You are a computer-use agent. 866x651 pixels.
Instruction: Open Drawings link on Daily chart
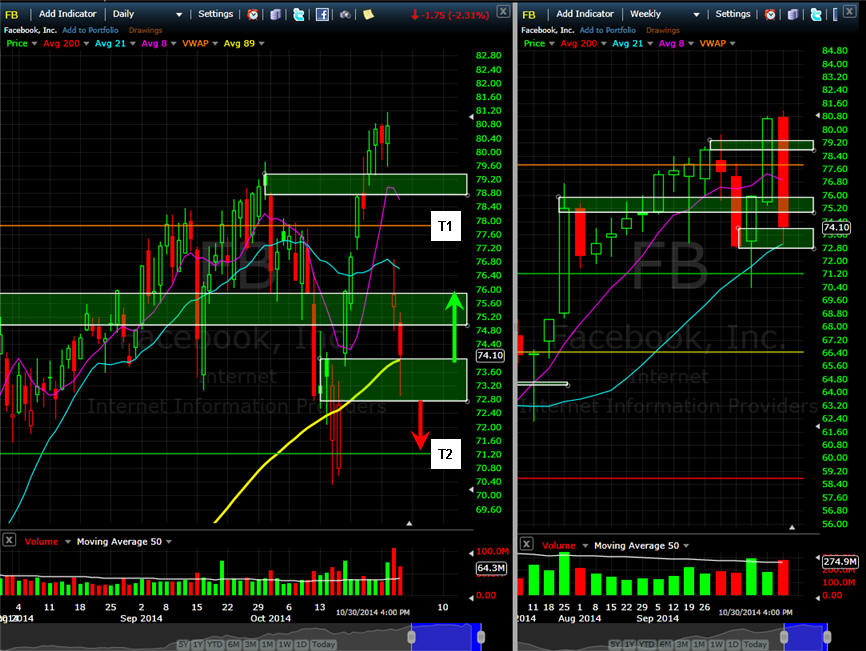pos(145,30)
